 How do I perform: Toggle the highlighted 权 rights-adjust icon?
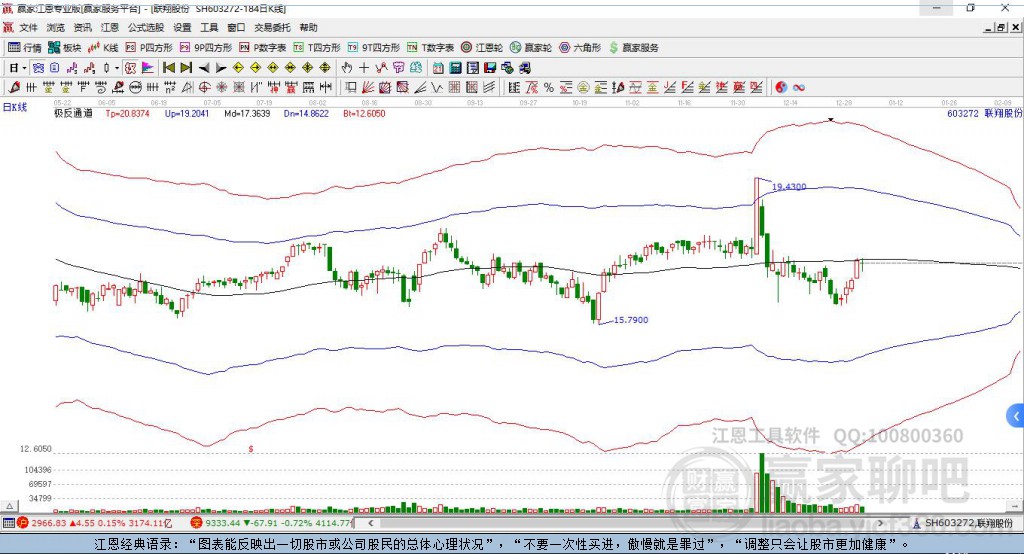131,68
